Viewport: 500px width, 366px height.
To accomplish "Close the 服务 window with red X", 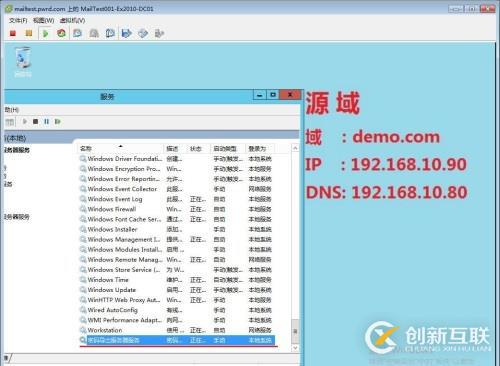I will click(x=290, y=95).
